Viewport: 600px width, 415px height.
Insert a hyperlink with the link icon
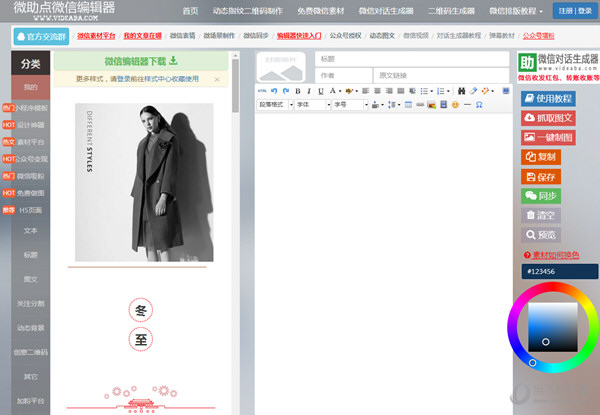click(420, 104)
